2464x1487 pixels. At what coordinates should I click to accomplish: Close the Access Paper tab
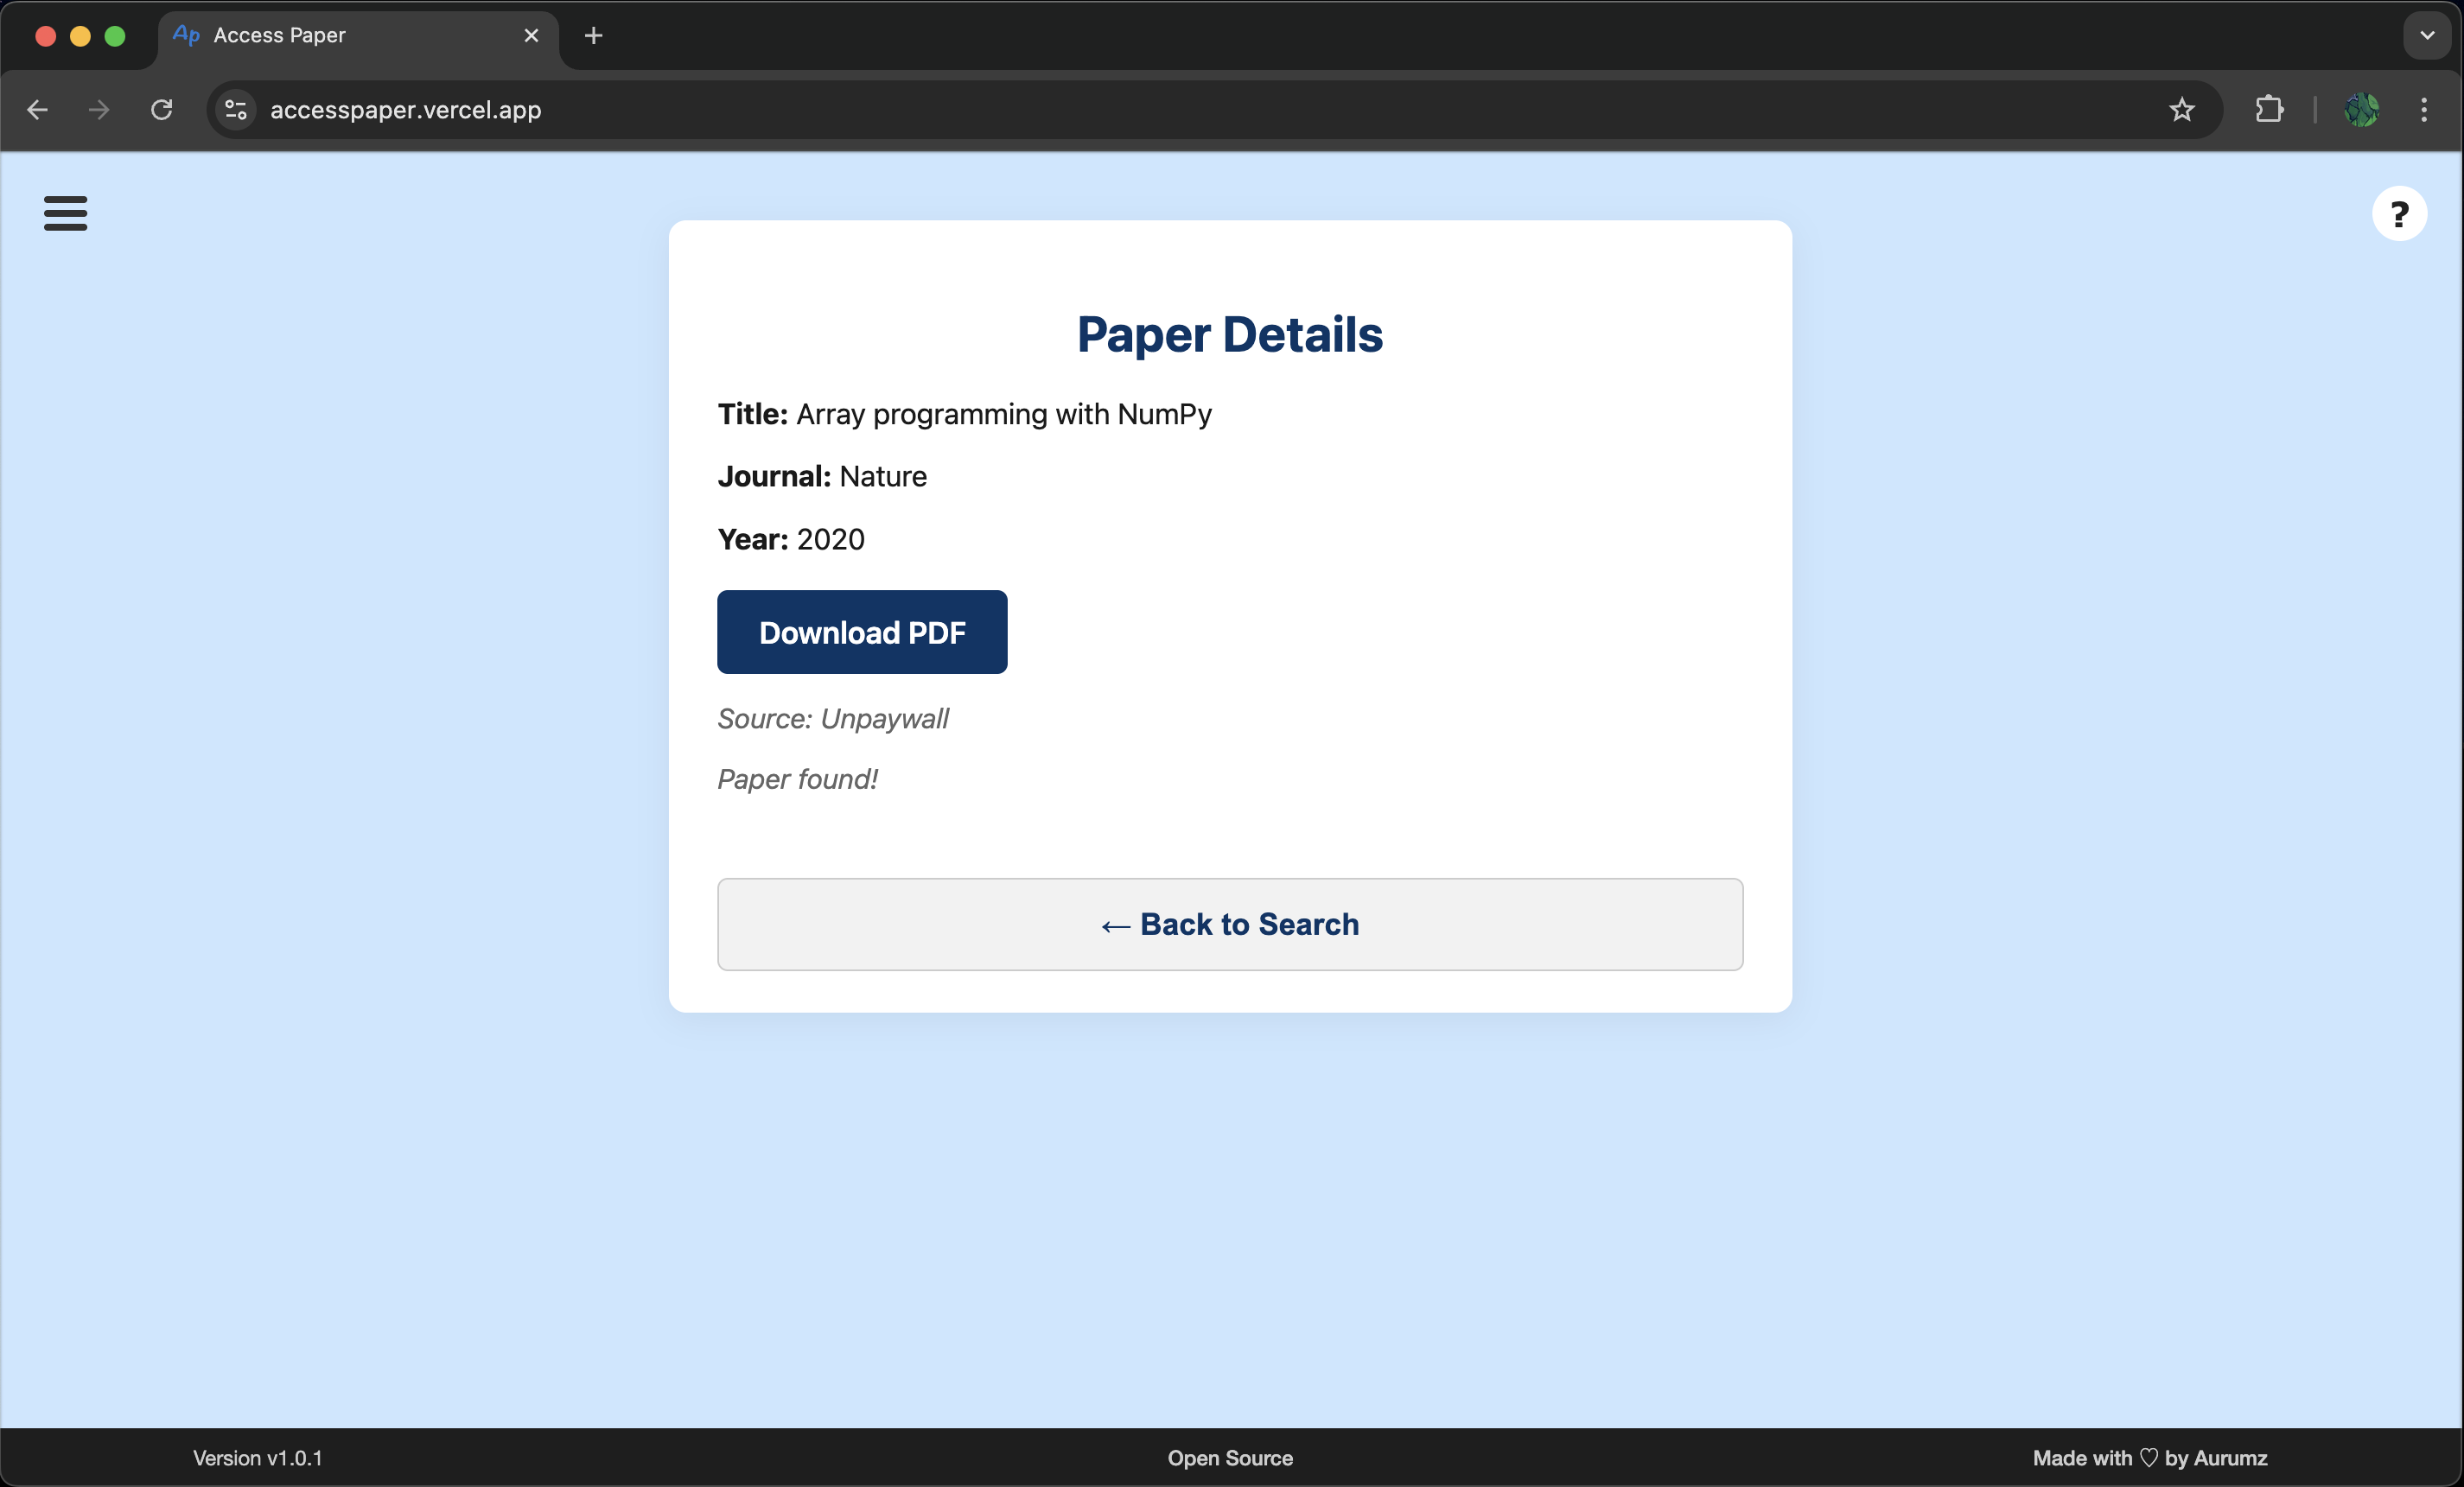click(531, 36)
